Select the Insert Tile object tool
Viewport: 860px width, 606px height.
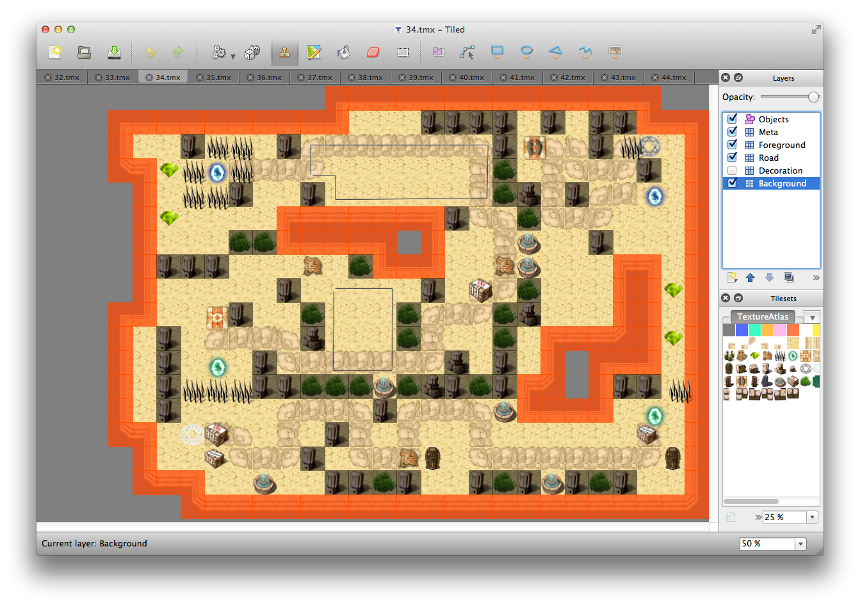[x=615, y=52]
